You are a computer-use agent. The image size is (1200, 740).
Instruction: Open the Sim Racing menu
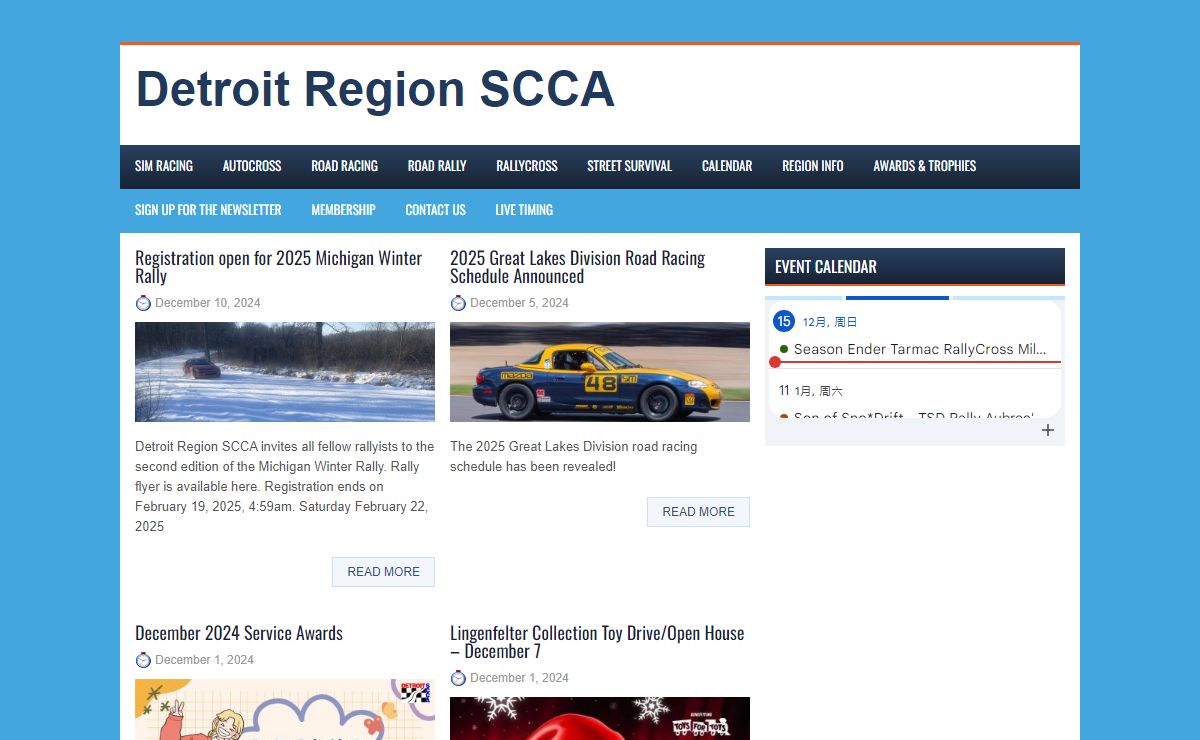164,166
